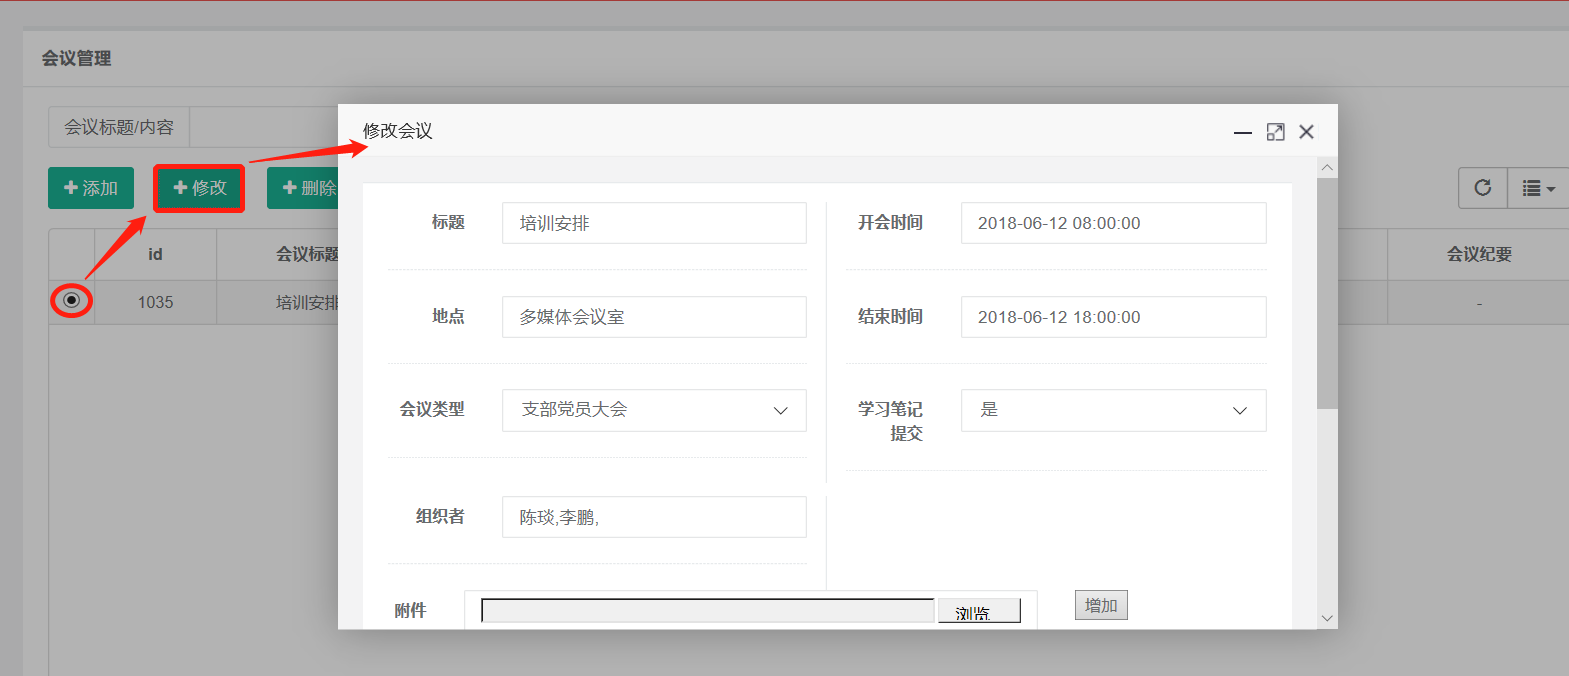1569x676 pixels.
Task: Click the 结束时间 date field
Action: (x=1113, y=317)
